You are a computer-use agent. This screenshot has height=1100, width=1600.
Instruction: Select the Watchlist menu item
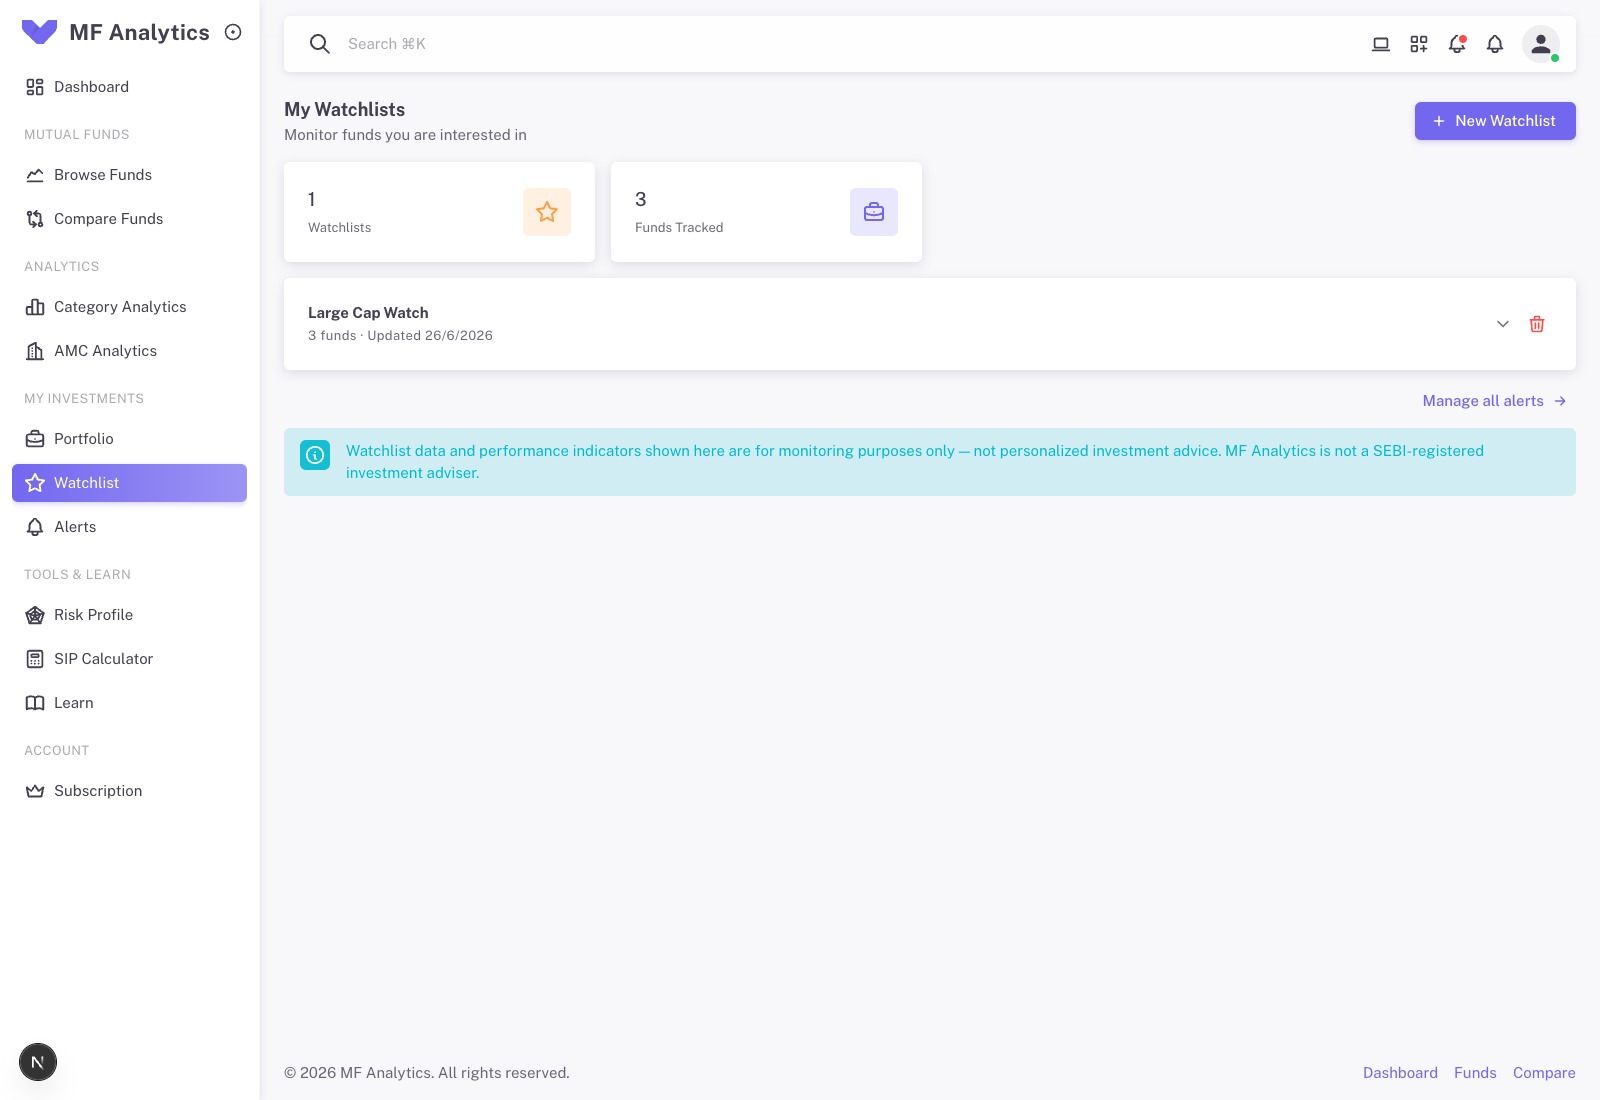click(x=129, y=483)
